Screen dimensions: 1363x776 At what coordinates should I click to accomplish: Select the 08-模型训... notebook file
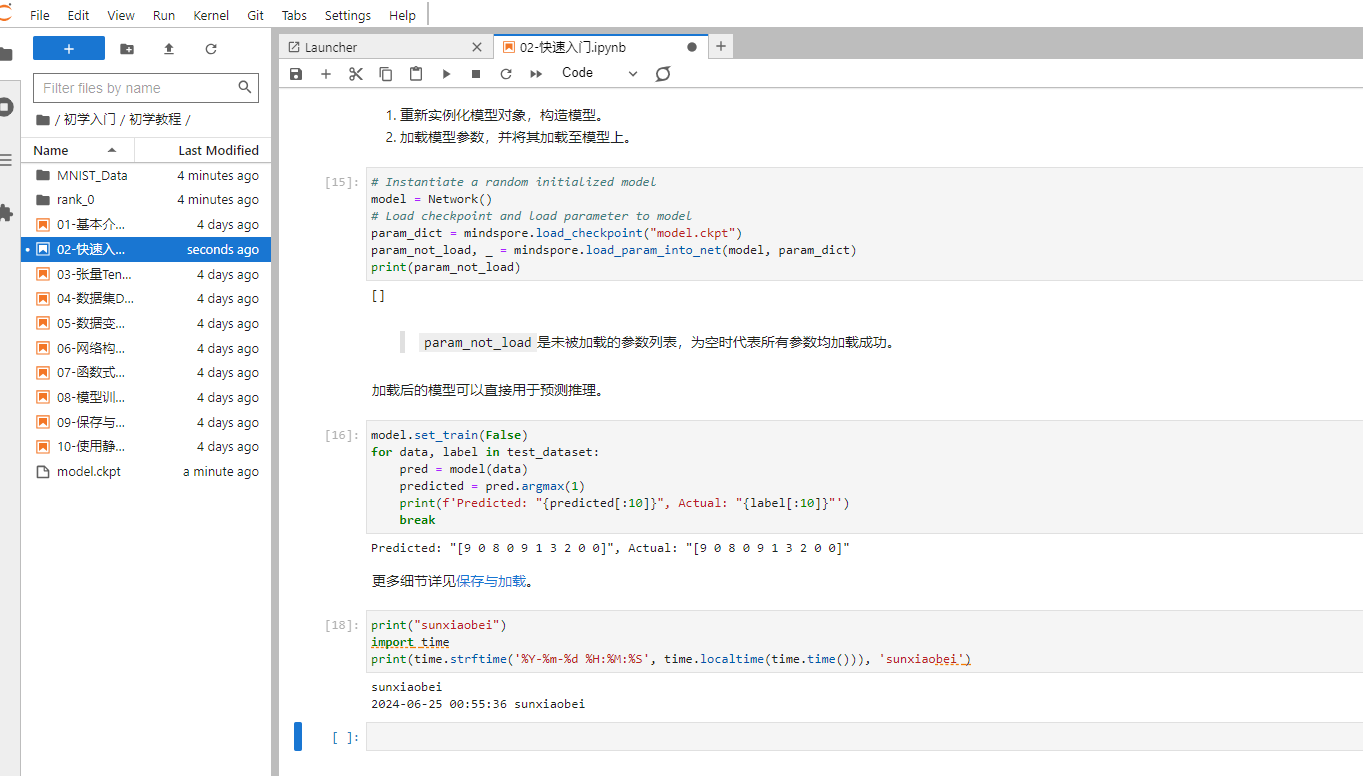coord(146,398)
